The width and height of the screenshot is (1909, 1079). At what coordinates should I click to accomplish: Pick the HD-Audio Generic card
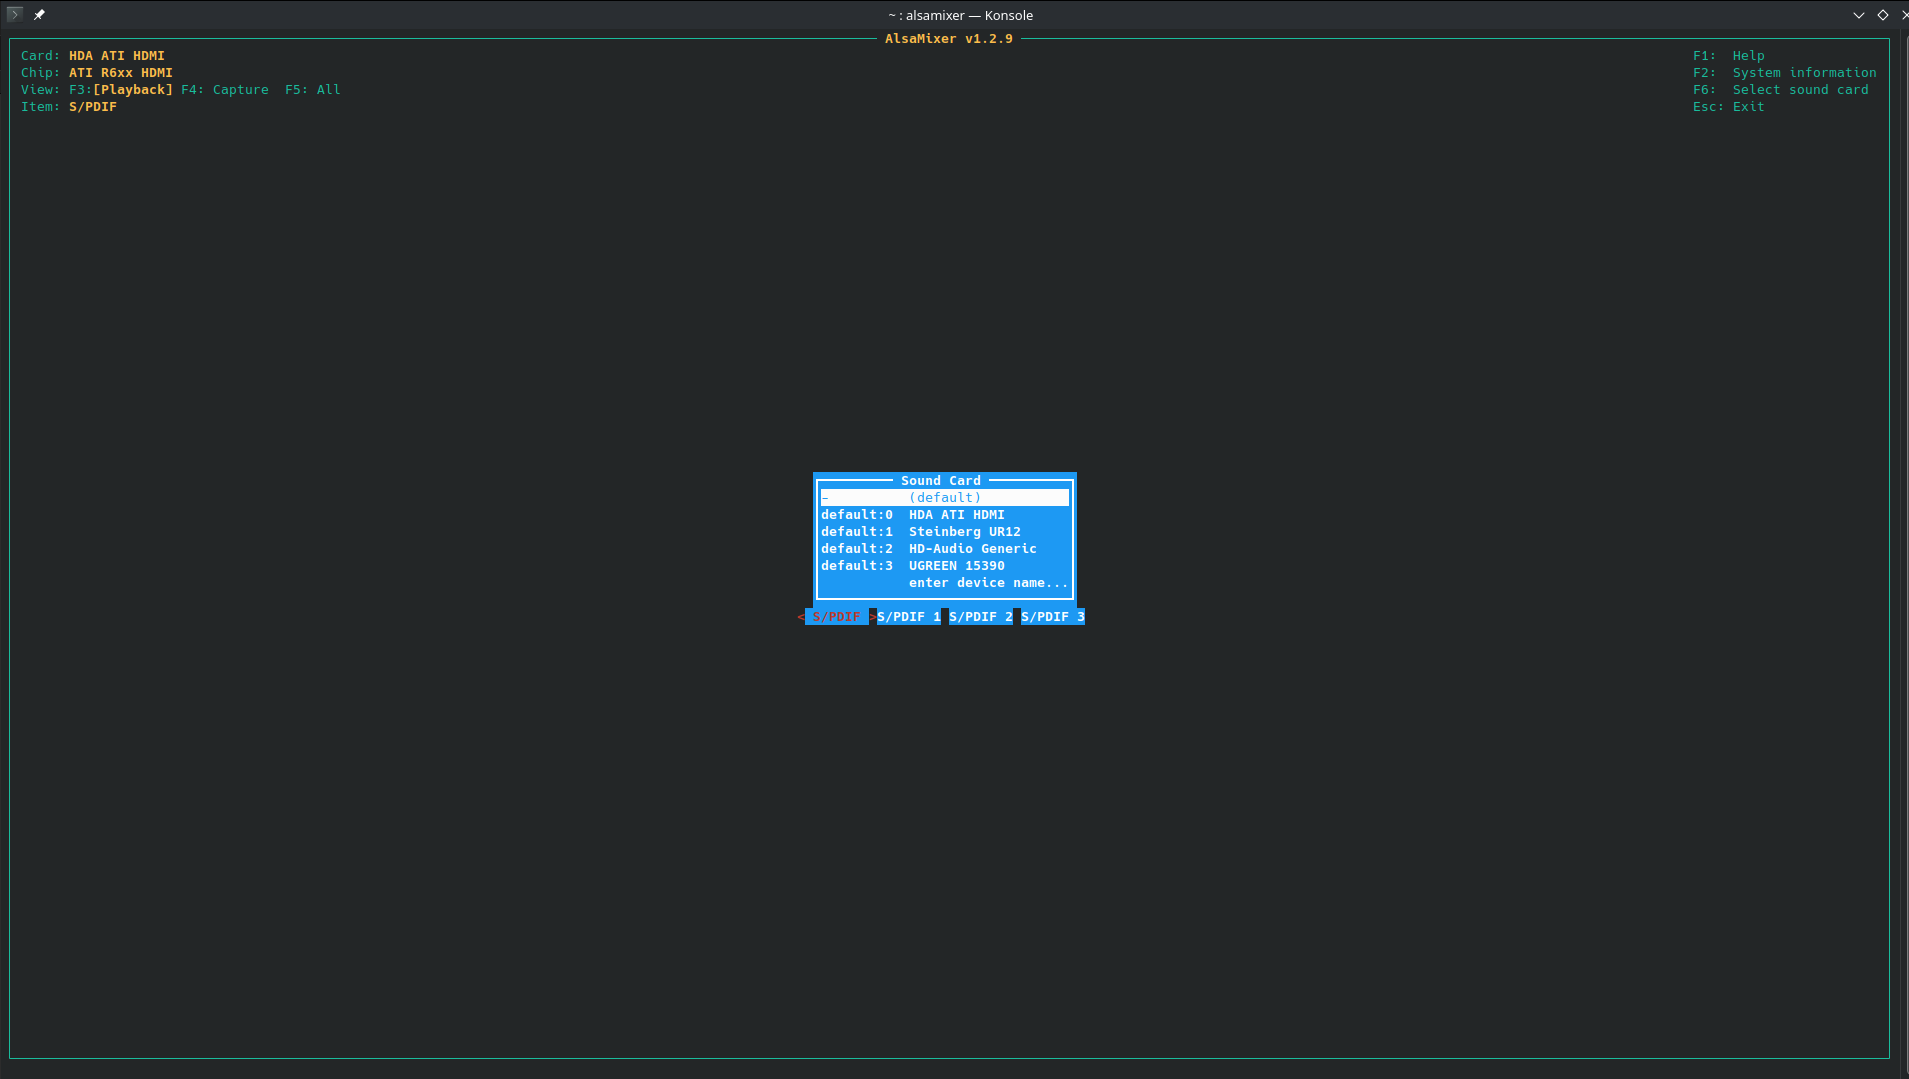(x=972, y=549)
